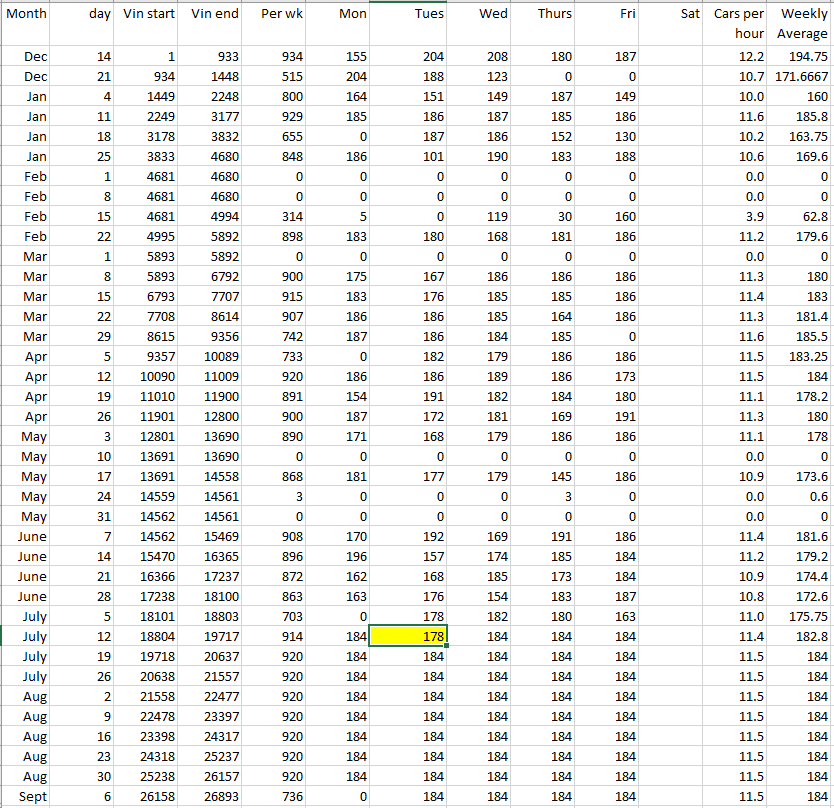Click the Vin start cell 26158
The image size is (834, 808).
pos(148,796)
